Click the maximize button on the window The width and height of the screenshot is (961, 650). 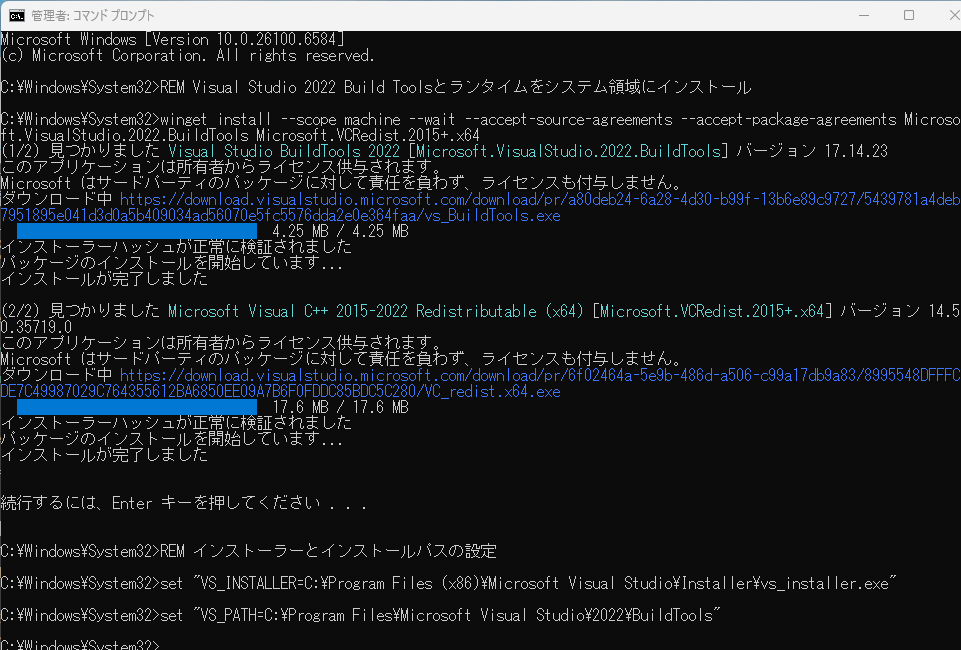910,15
